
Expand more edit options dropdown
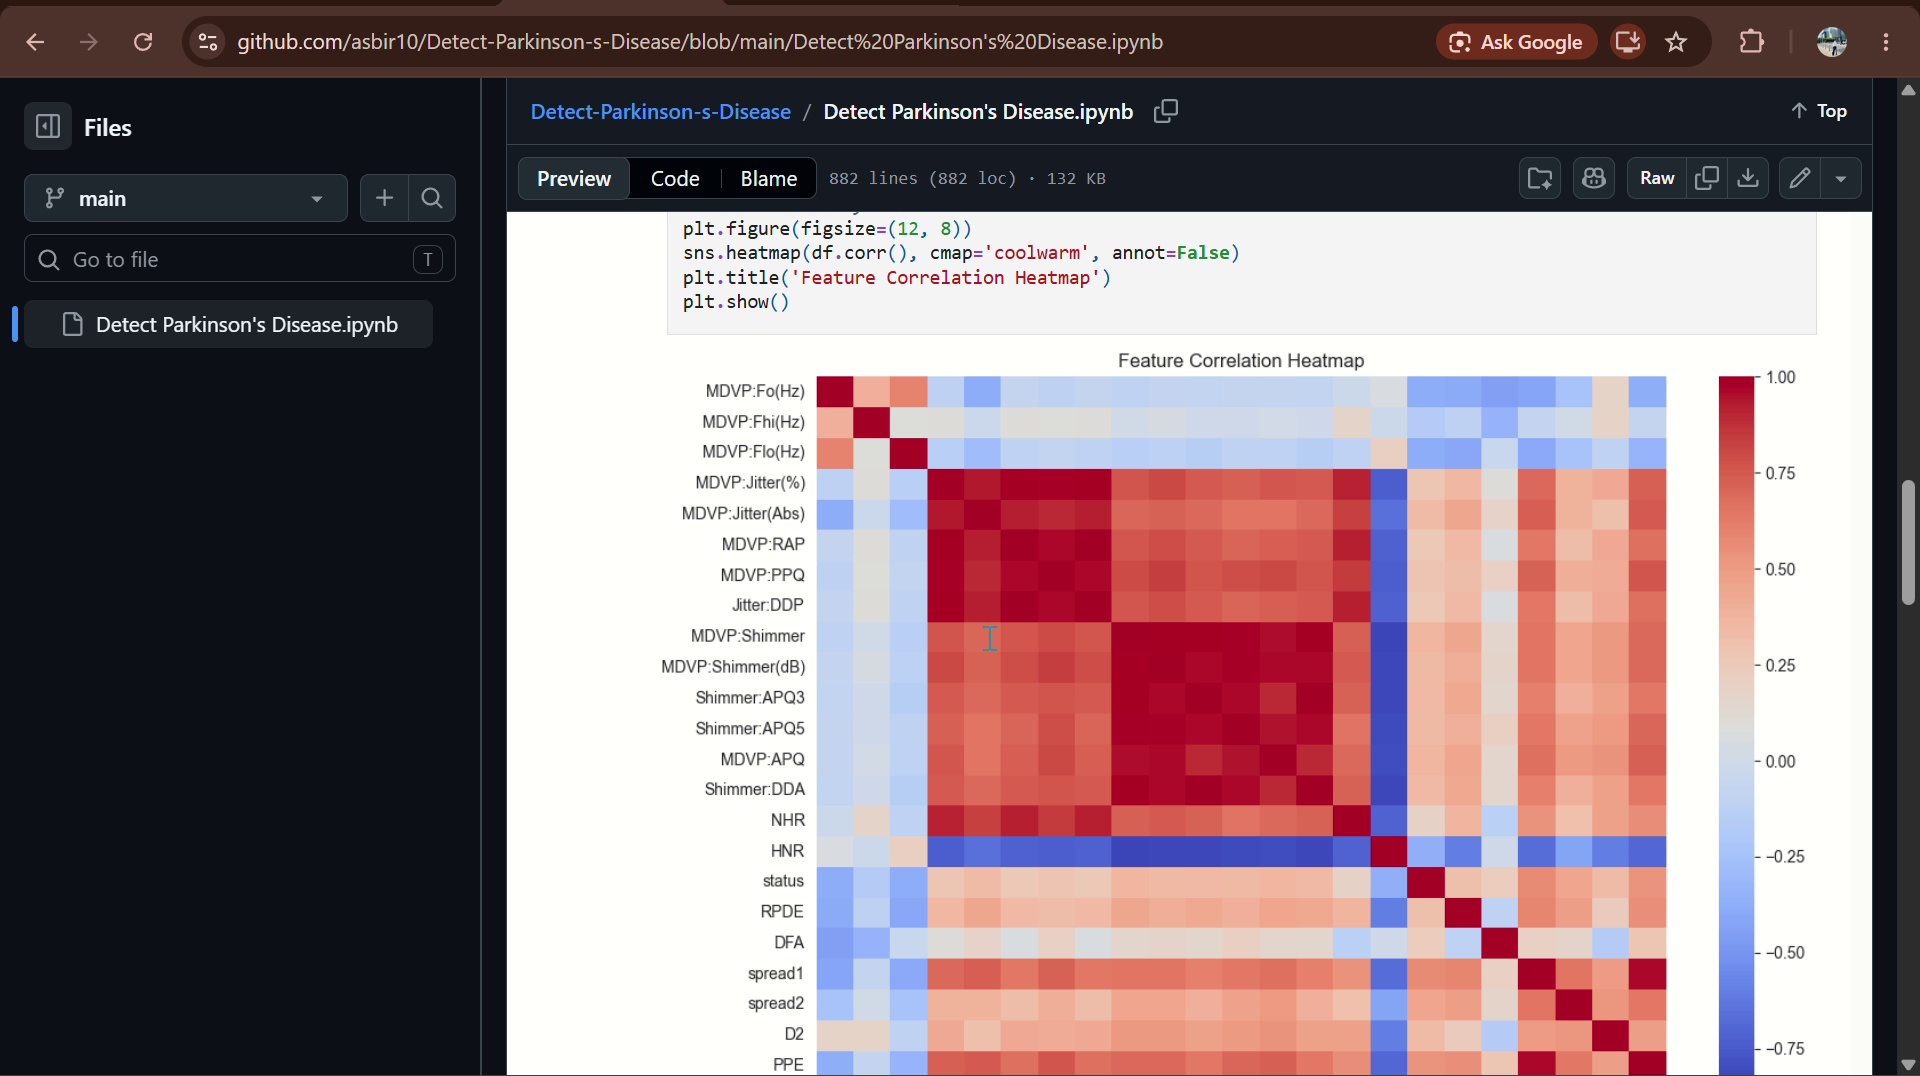1841,178
